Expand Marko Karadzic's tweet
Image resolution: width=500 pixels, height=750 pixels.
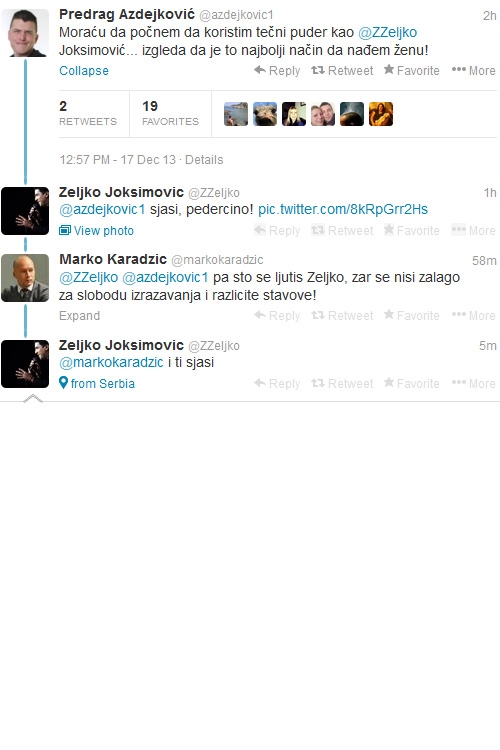click(x=79, y=316)
